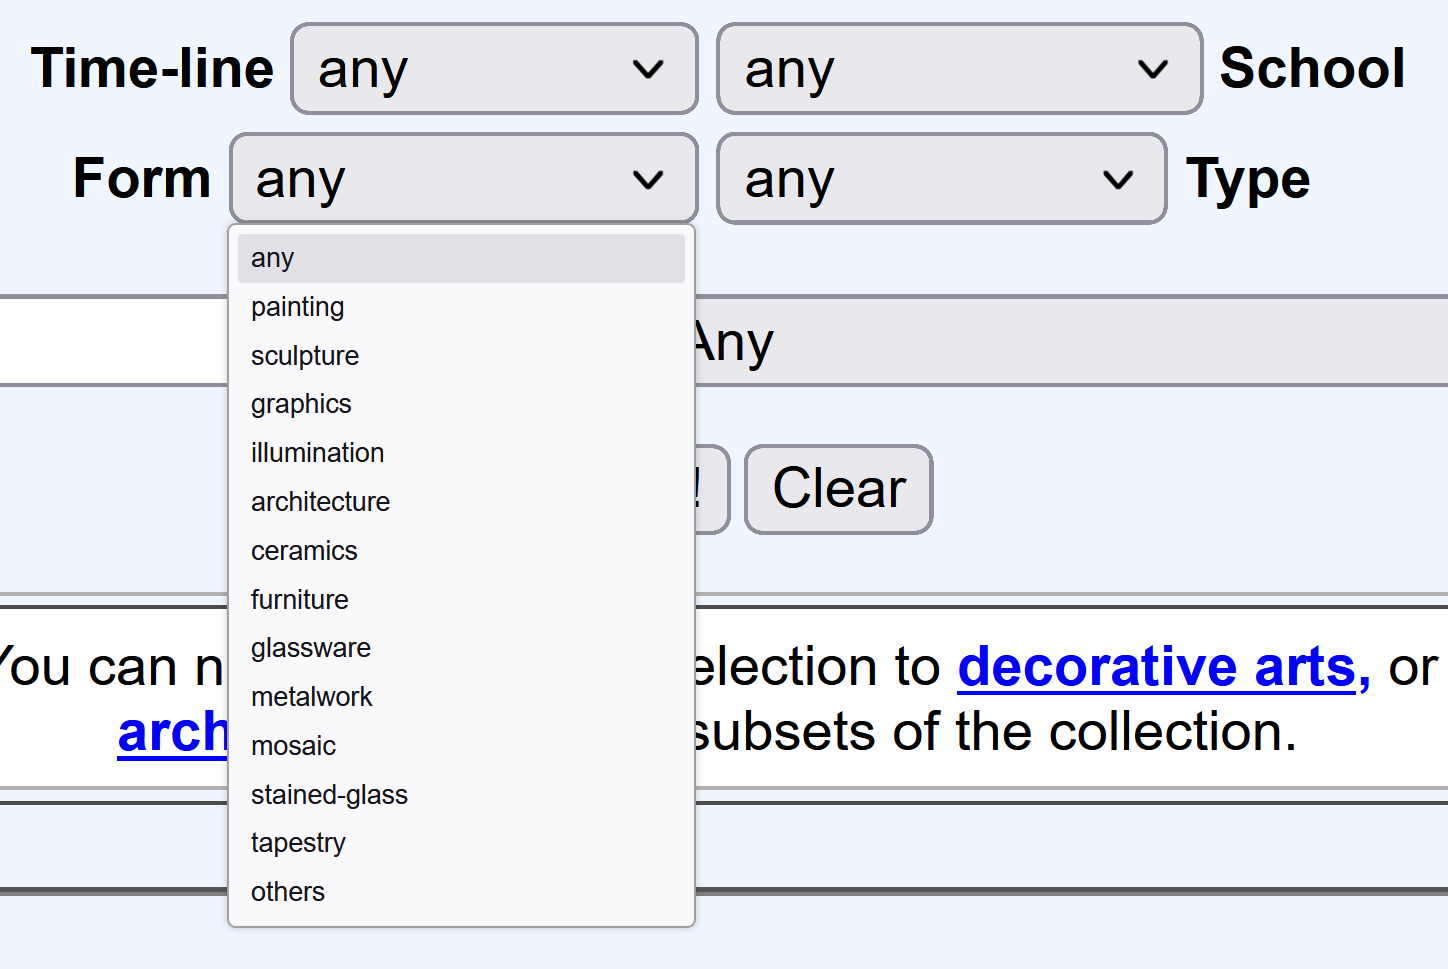
Task: Choose 'furniture' in the Form list
Action: coord(461,600)
